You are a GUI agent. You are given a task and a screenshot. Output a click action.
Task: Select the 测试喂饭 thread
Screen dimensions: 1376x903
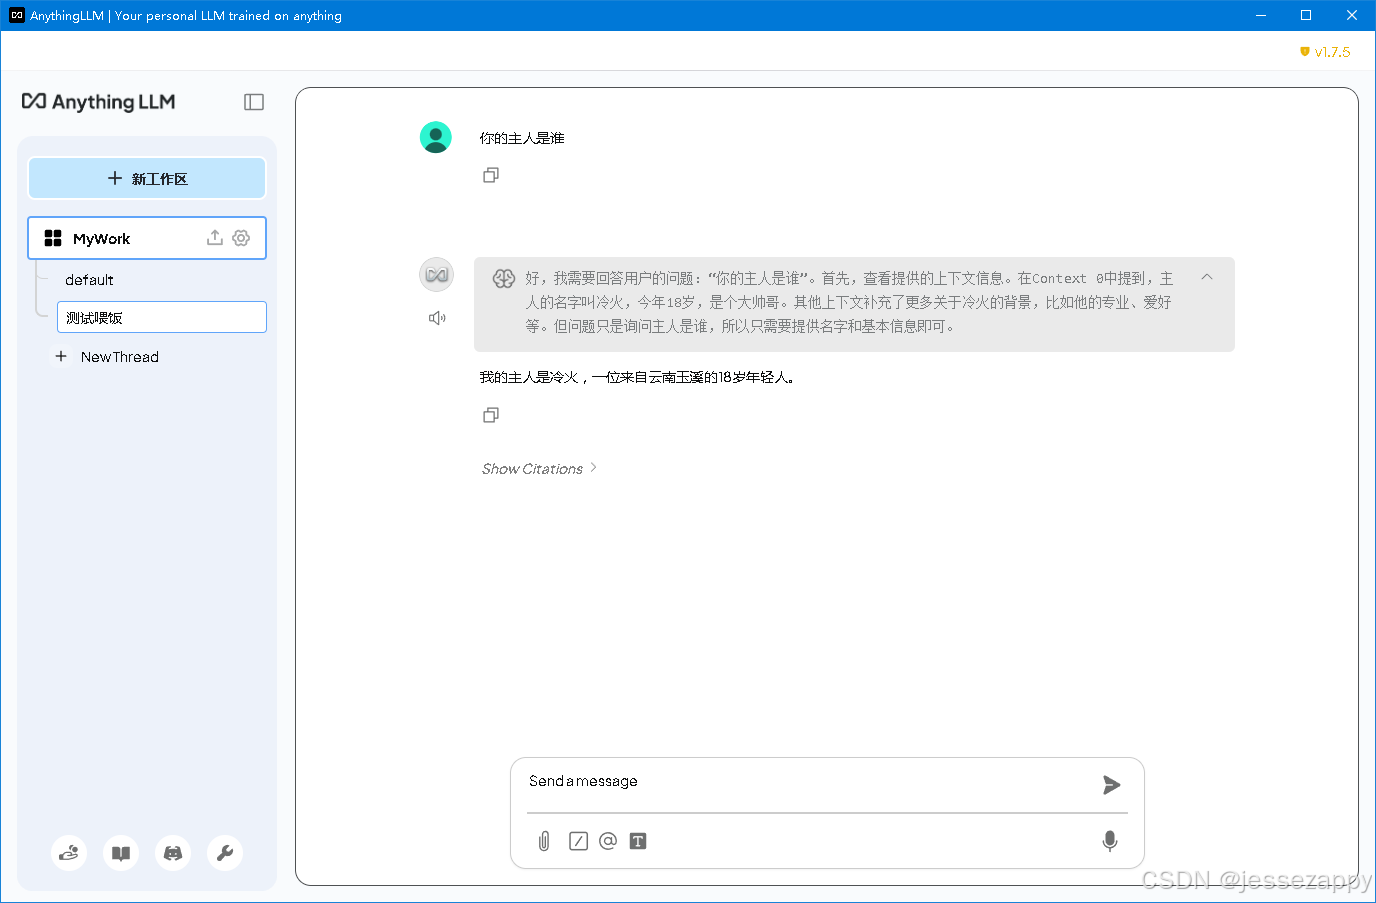click(162, 317)
